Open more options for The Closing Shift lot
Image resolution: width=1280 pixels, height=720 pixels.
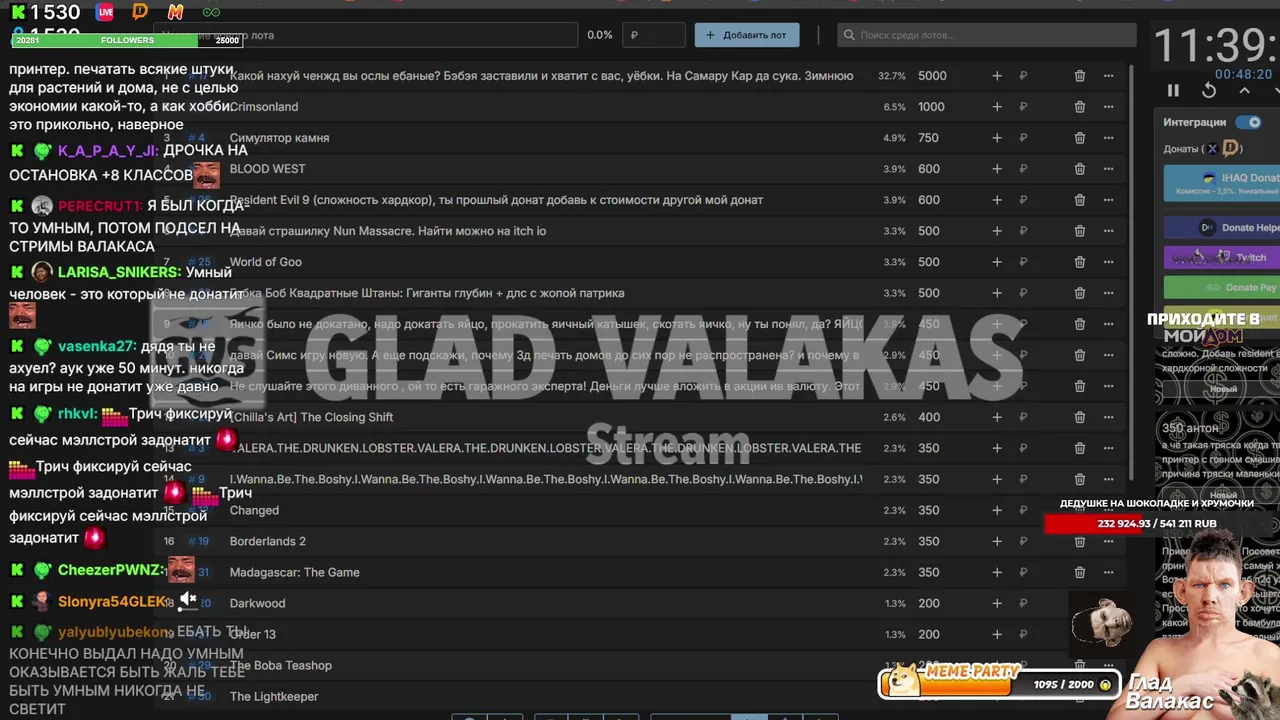coord(1108,417)
